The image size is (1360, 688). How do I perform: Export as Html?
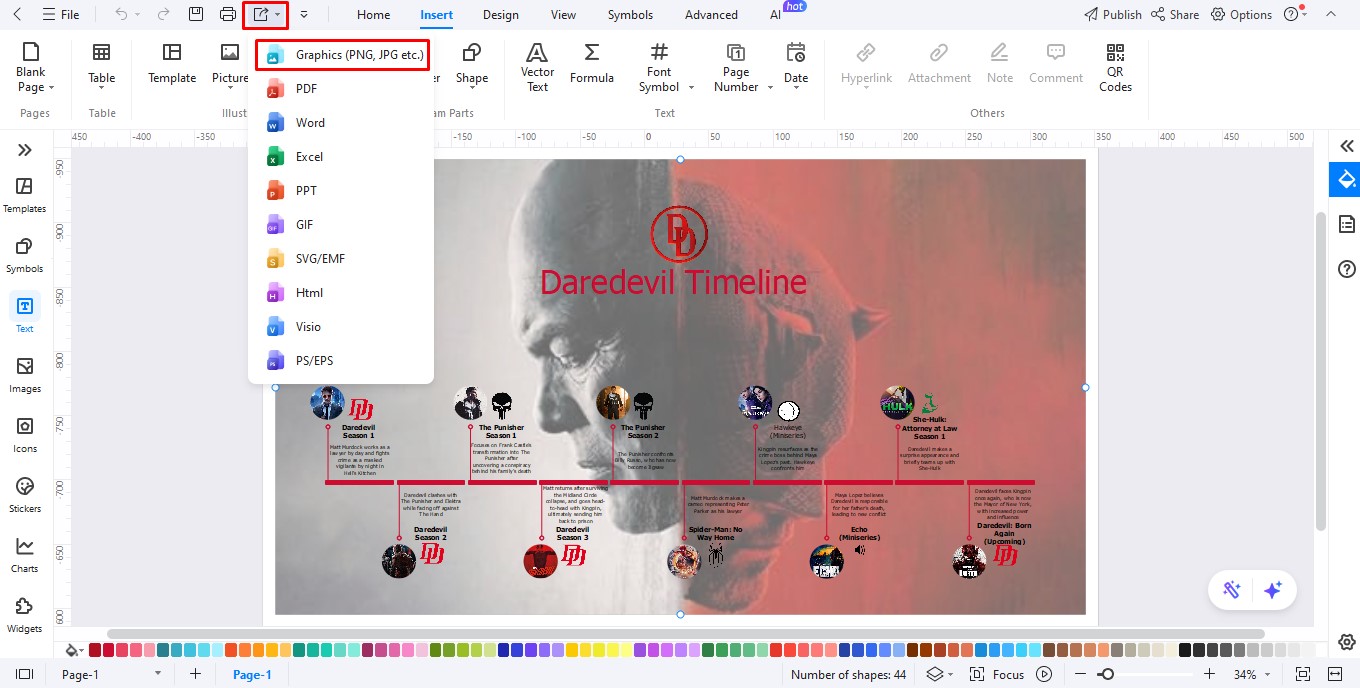pos(340,293)
